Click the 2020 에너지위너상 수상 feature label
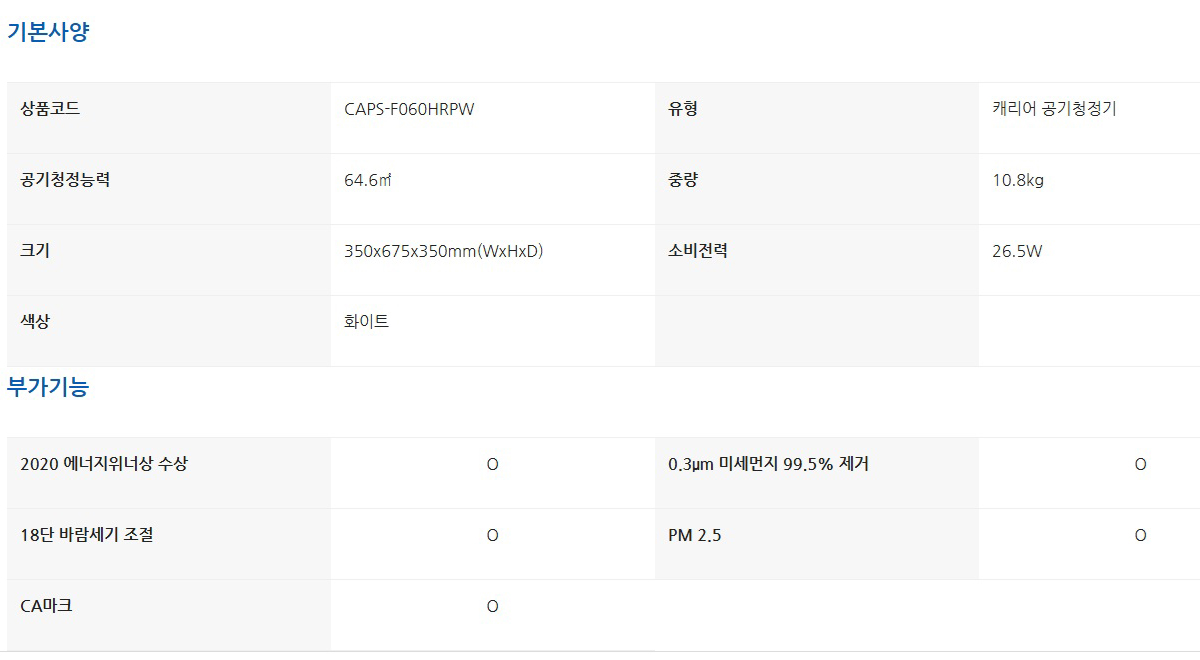 pos(103,464)
